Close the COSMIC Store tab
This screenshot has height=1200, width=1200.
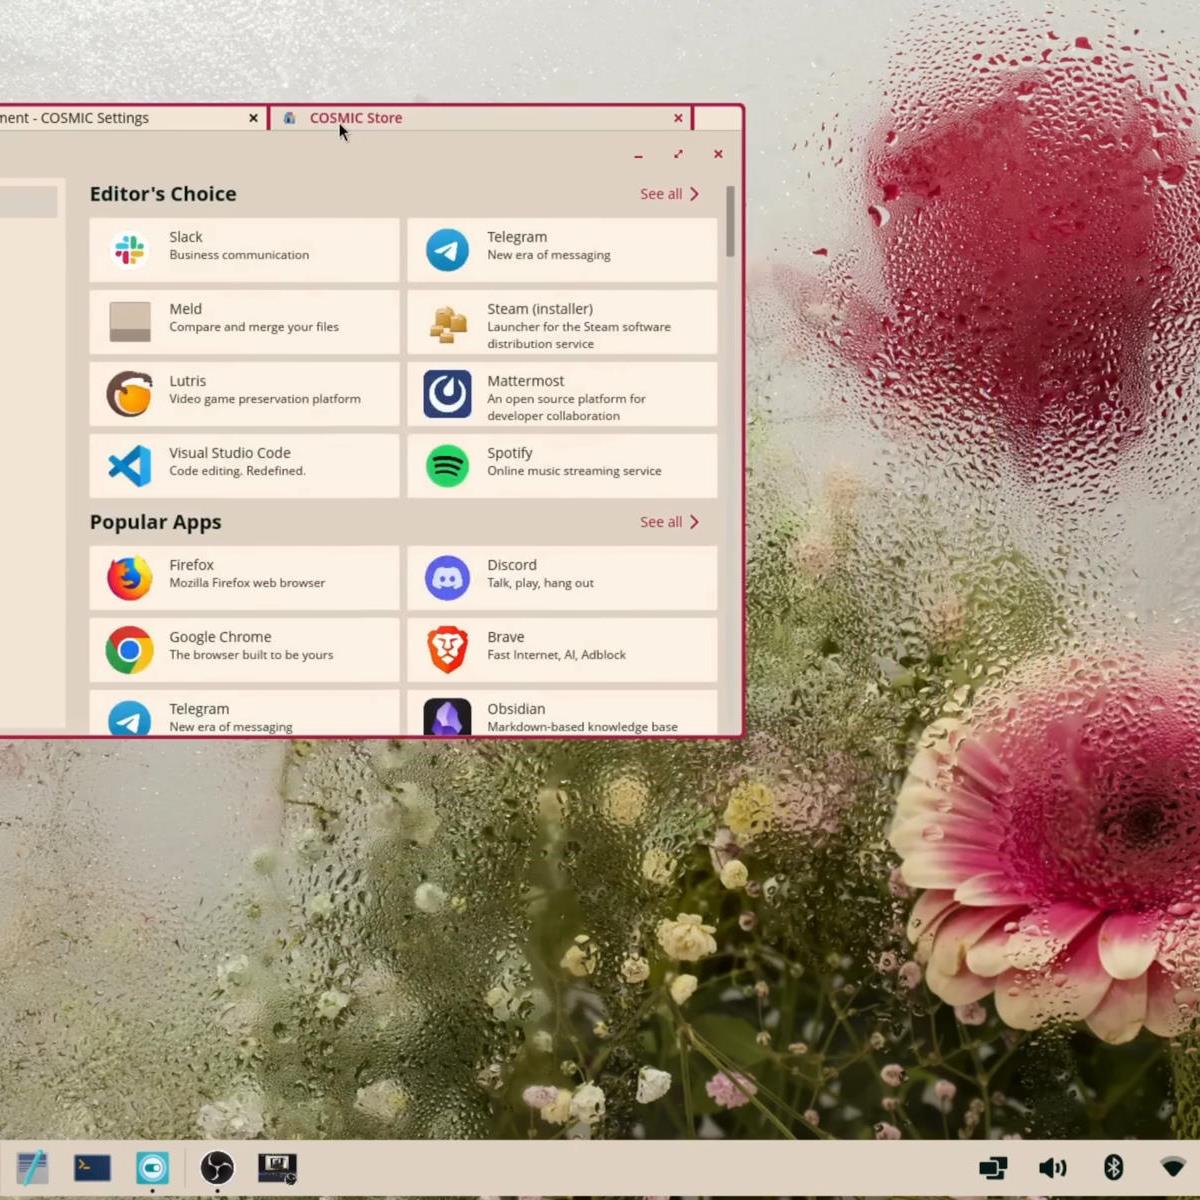pos(678,118)
